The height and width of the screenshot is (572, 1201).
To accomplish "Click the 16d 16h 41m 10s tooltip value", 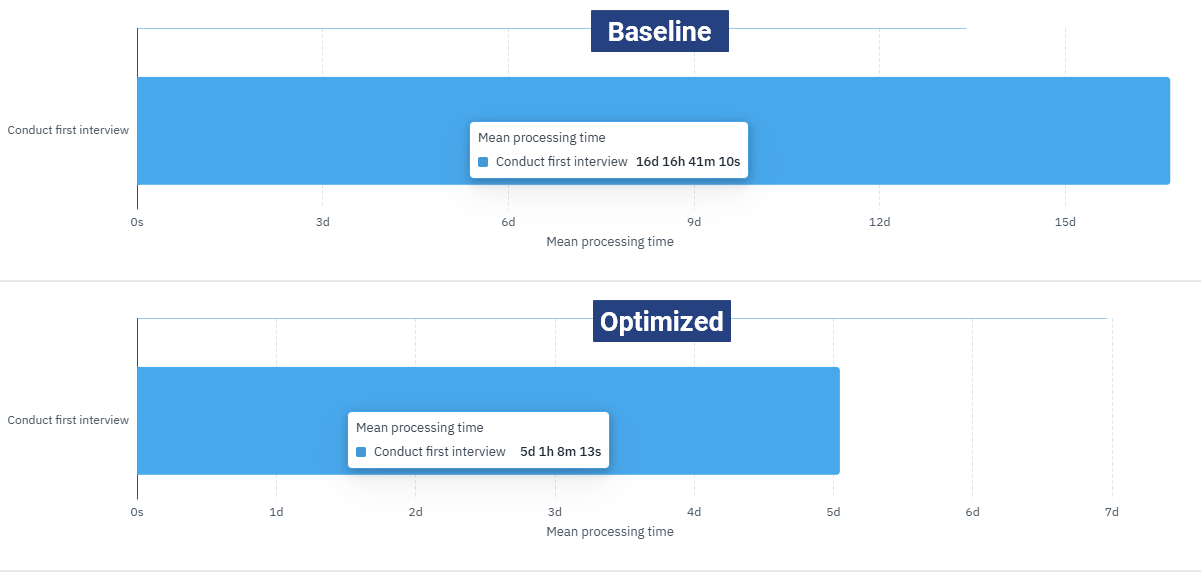I will coord(688,162).
